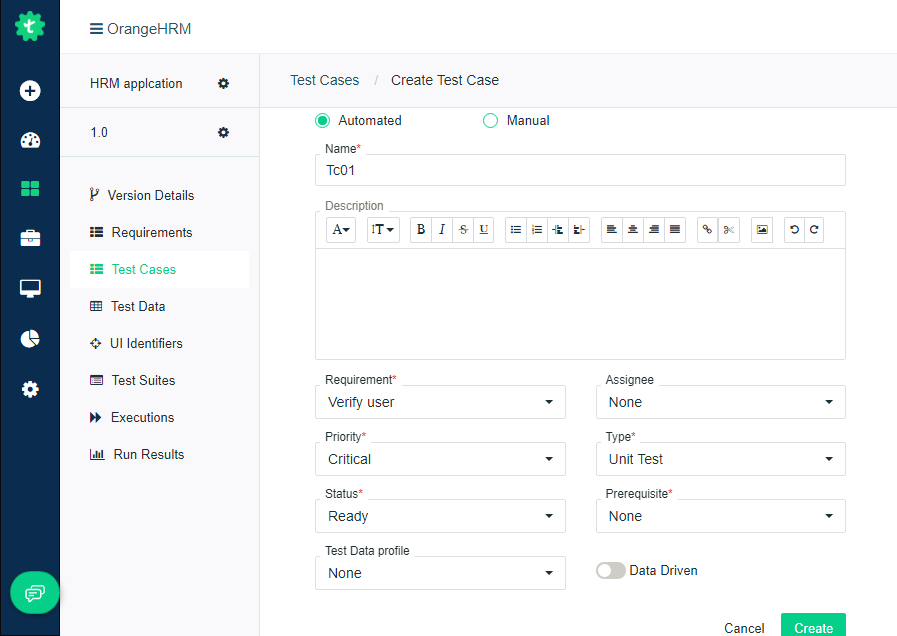Undo the last edit in description

click(x=794, y=230)
